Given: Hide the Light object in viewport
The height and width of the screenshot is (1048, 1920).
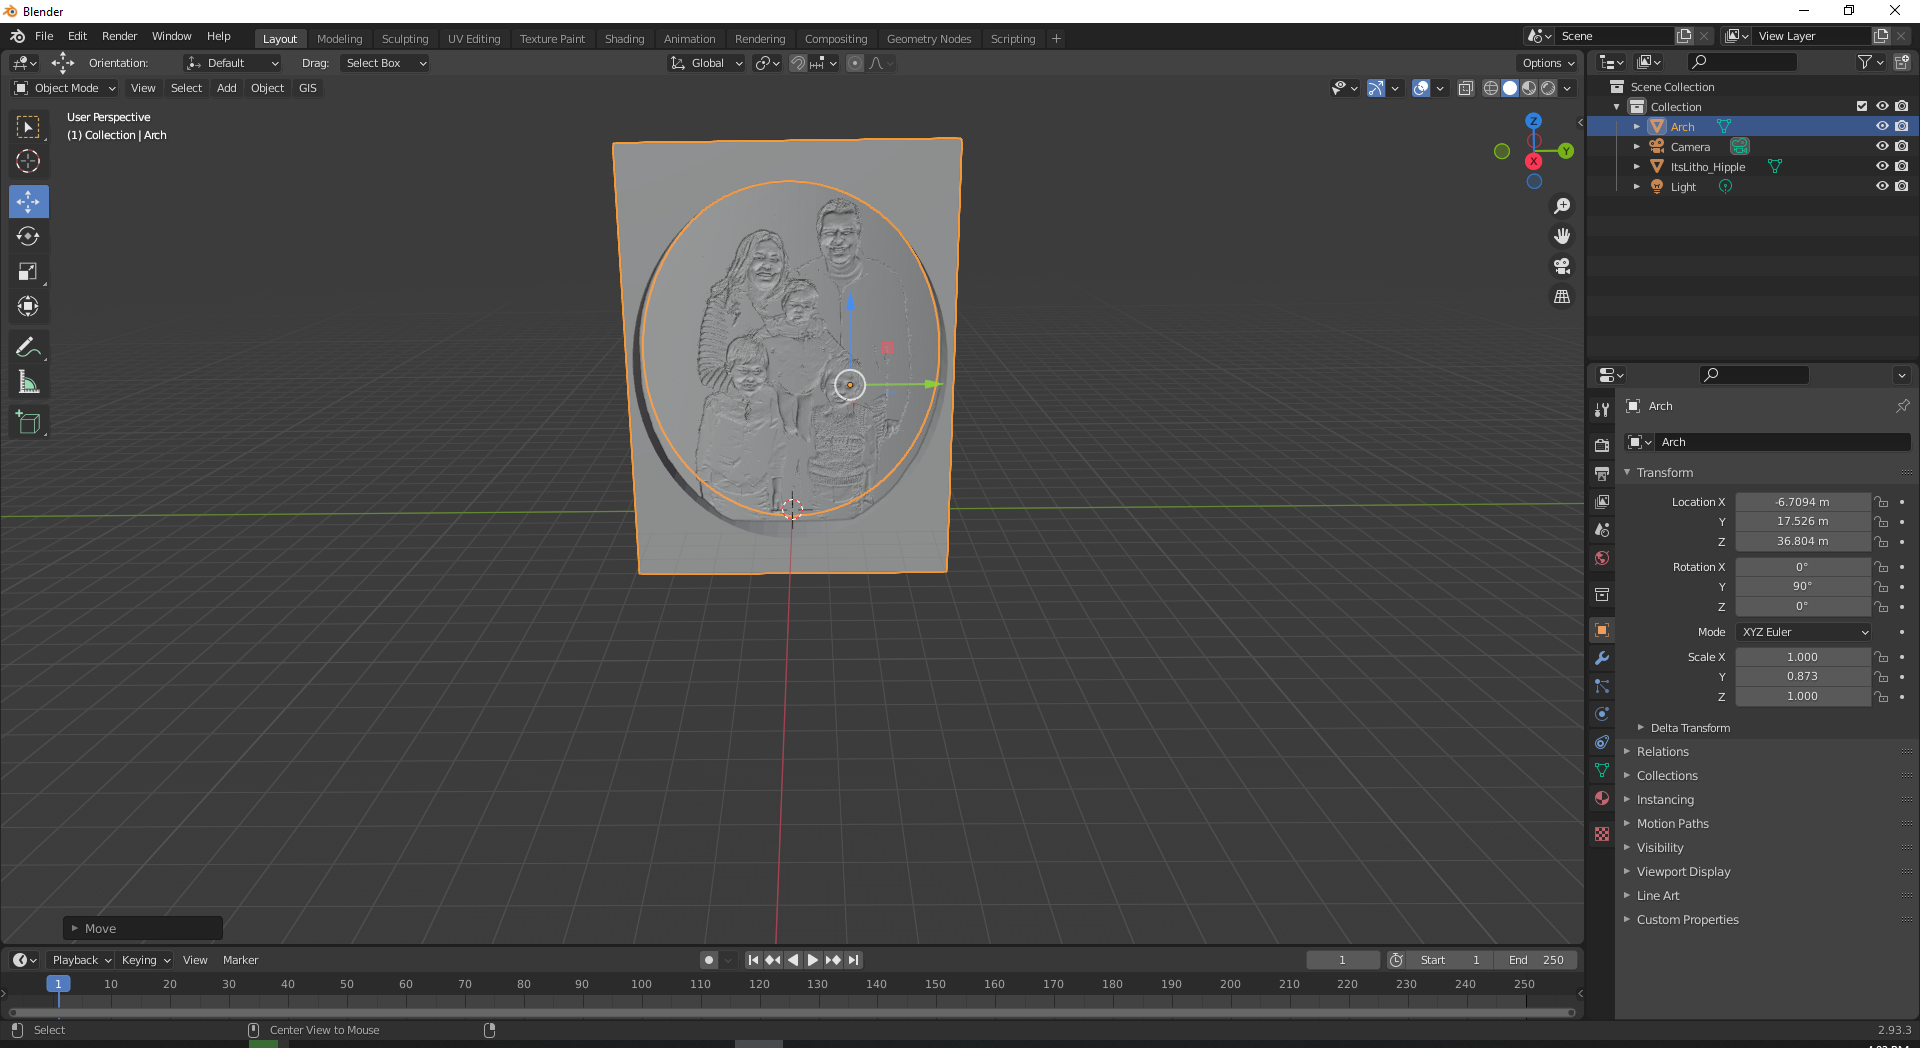Looking at the screenshot, I should [1882, 186].
